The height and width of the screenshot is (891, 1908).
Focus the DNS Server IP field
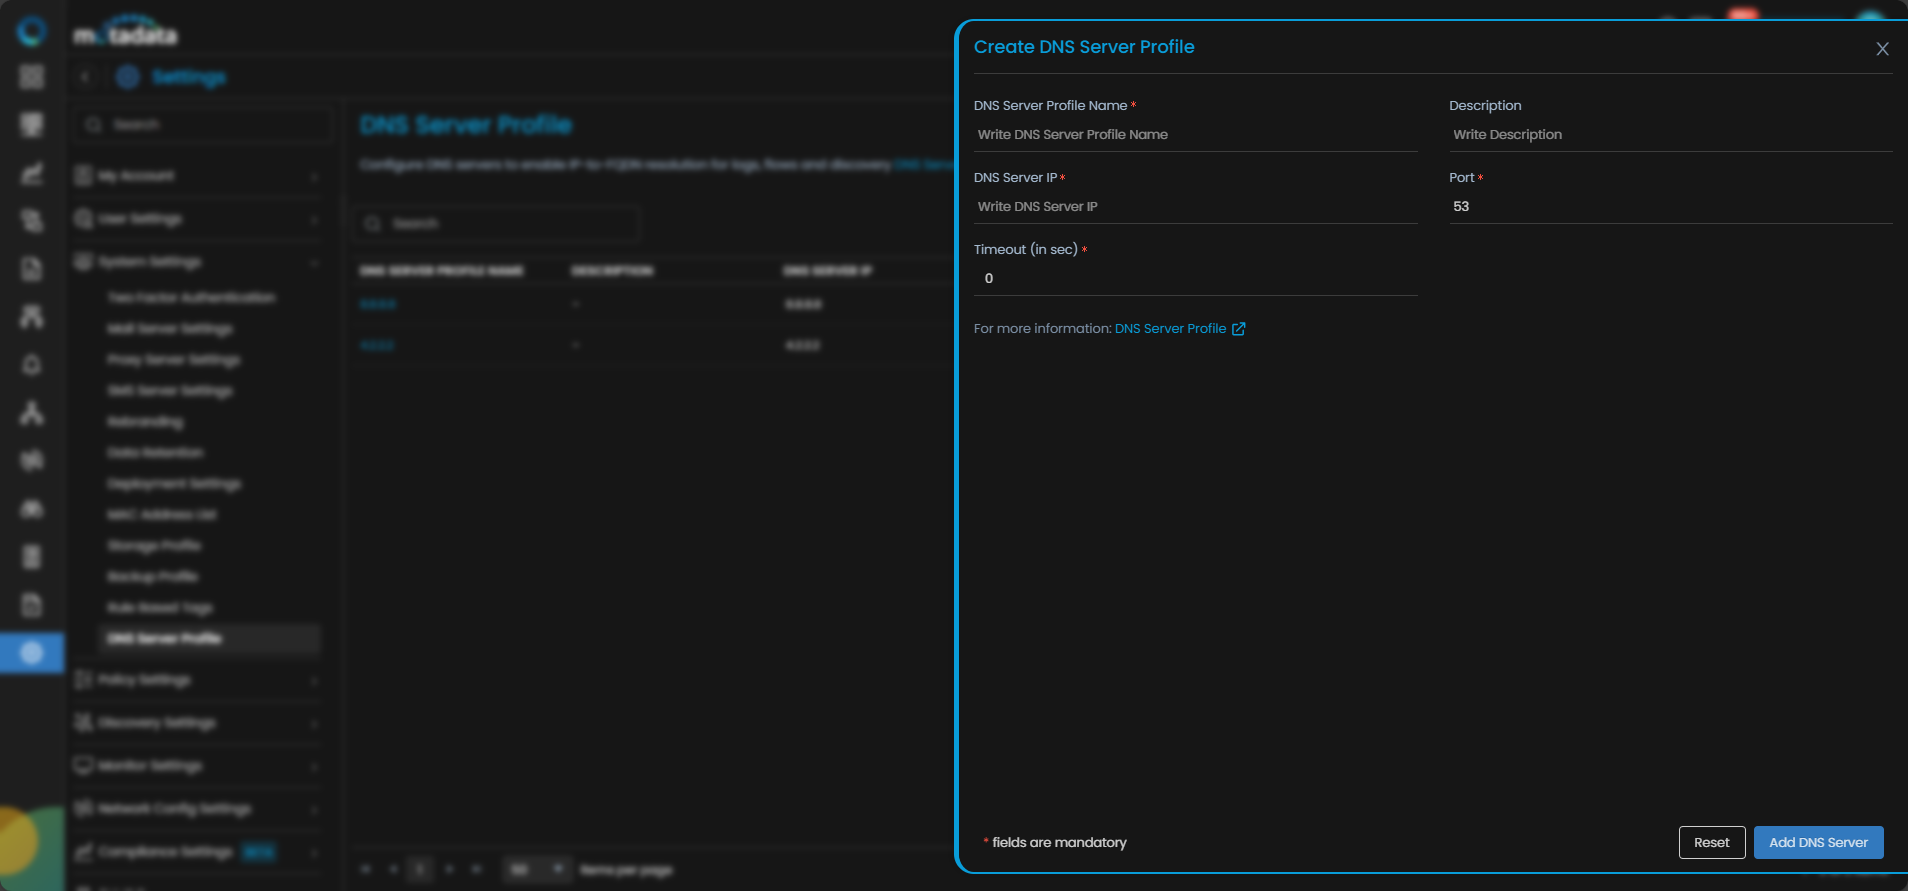point(1195,207)
